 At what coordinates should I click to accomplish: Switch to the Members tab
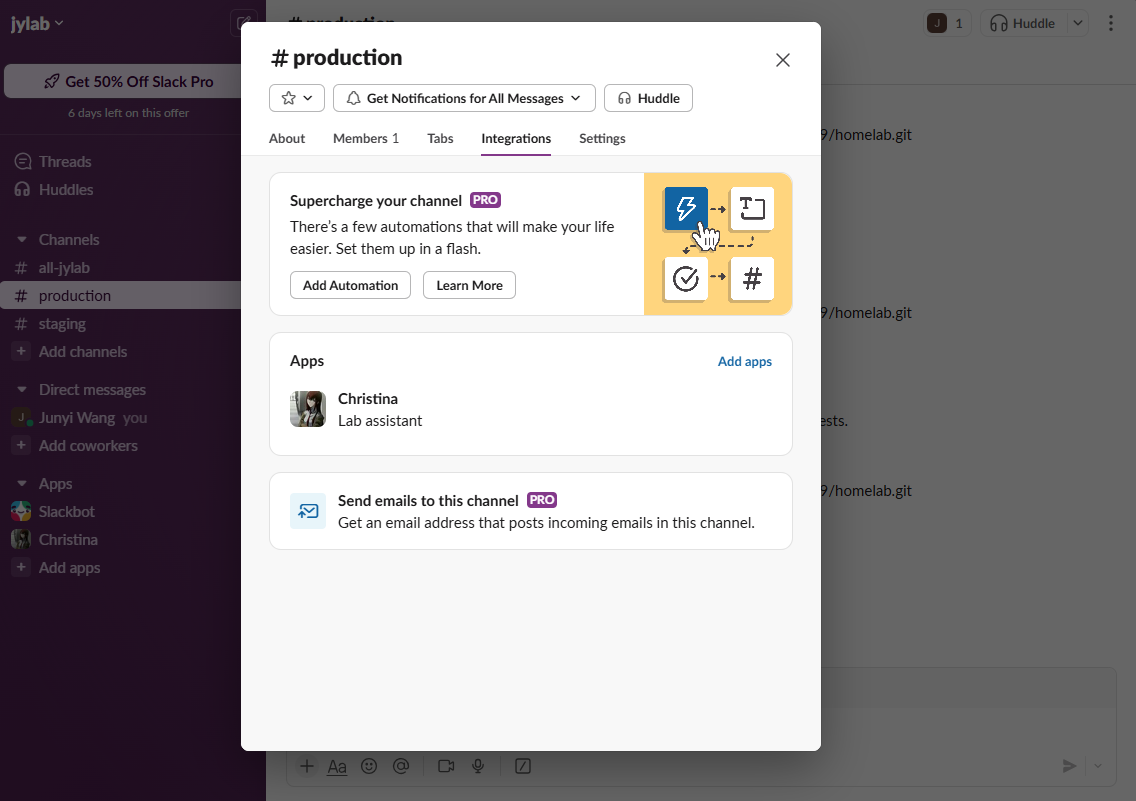366,138
